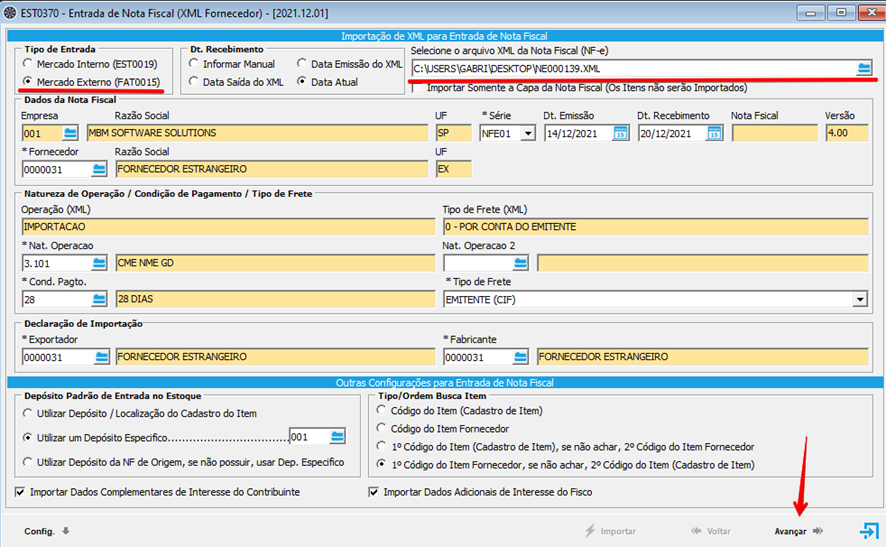Click the UF field showing EX
This screenshot has height=547, width=886.
click(x=454, y=169)
